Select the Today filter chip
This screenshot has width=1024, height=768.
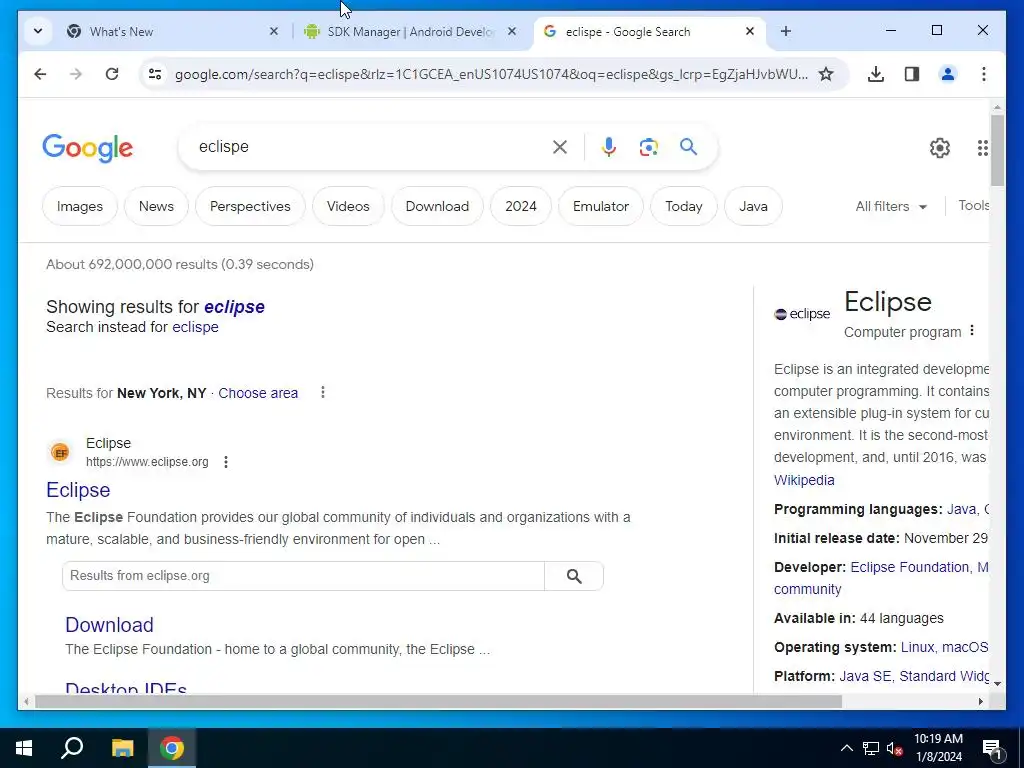(x=684, y=206)
